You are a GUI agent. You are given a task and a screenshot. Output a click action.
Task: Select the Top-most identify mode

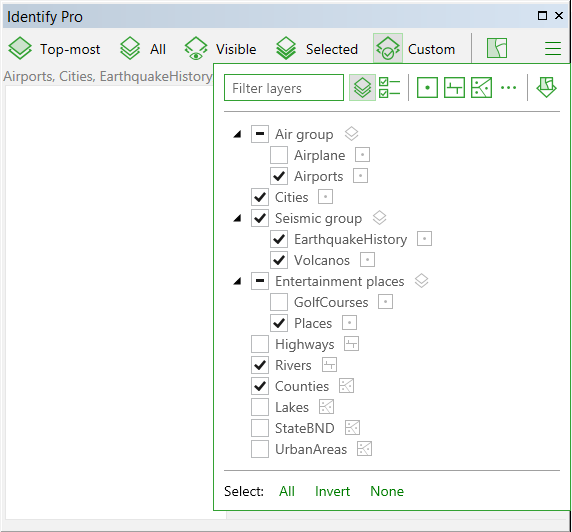[54, 49]
